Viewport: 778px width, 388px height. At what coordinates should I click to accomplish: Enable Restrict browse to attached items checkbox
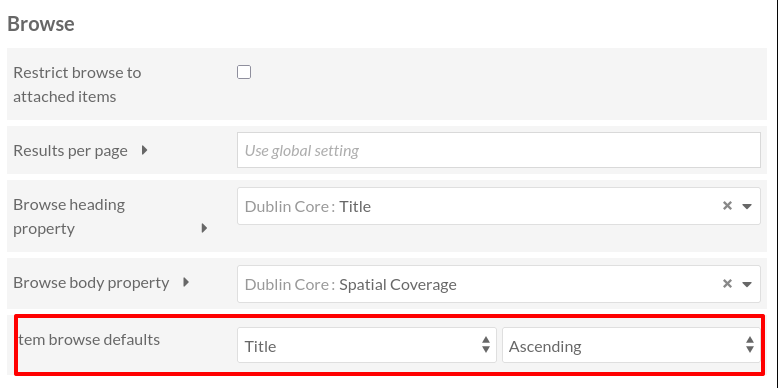pyautogui.click(x=244, y=72)
